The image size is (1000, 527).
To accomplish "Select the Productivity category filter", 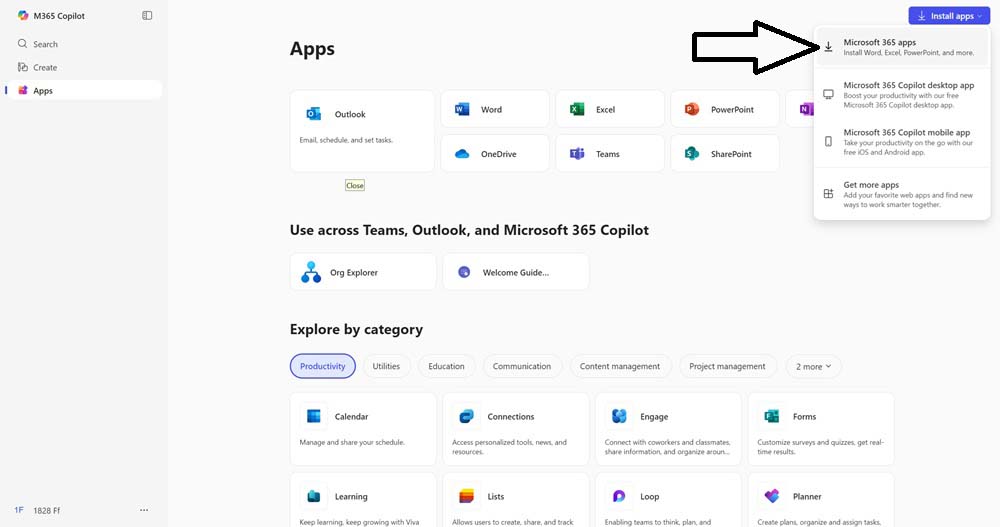I will tap(322, 366).
